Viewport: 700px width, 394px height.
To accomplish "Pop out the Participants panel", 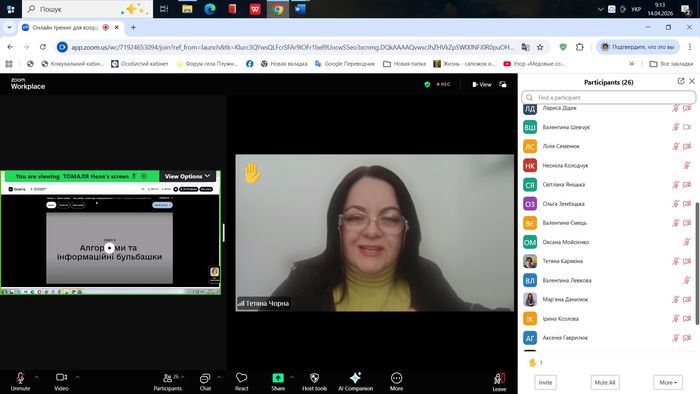I will [681, 81].
